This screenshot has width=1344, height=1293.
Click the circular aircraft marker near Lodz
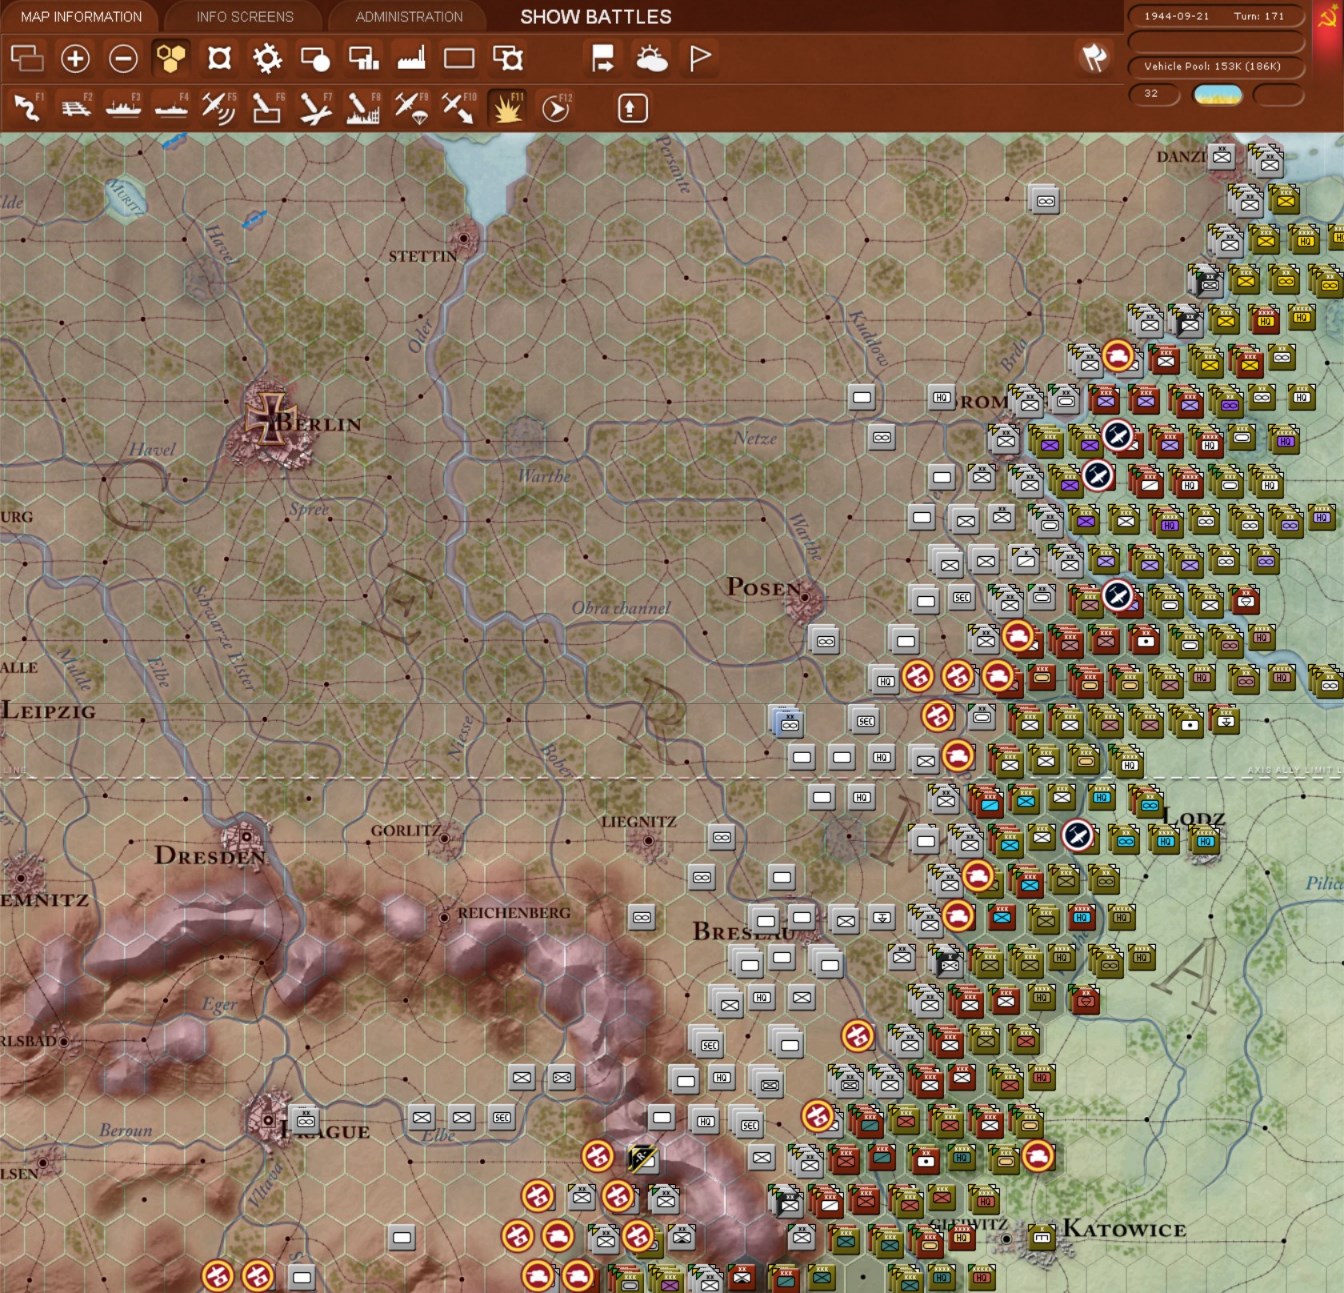click(1078, 835)
